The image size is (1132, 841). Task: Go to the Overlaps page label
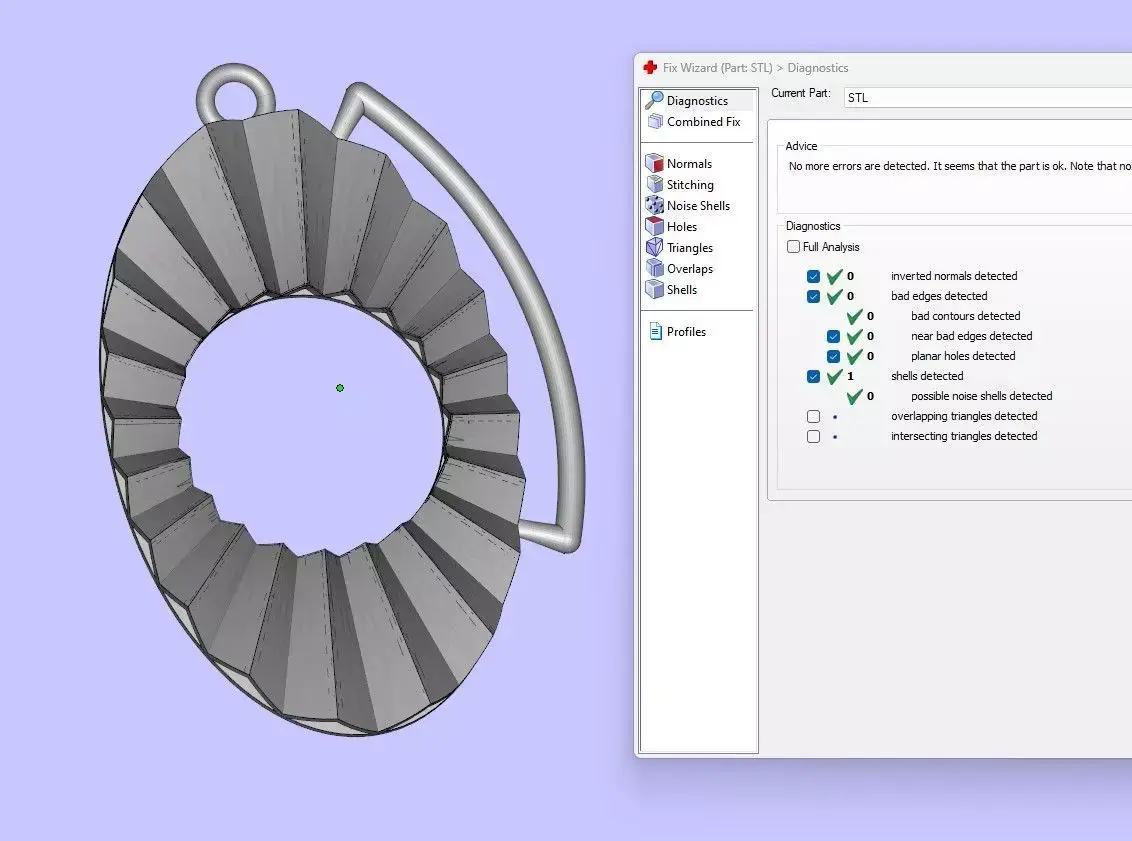tap(690, 269)
